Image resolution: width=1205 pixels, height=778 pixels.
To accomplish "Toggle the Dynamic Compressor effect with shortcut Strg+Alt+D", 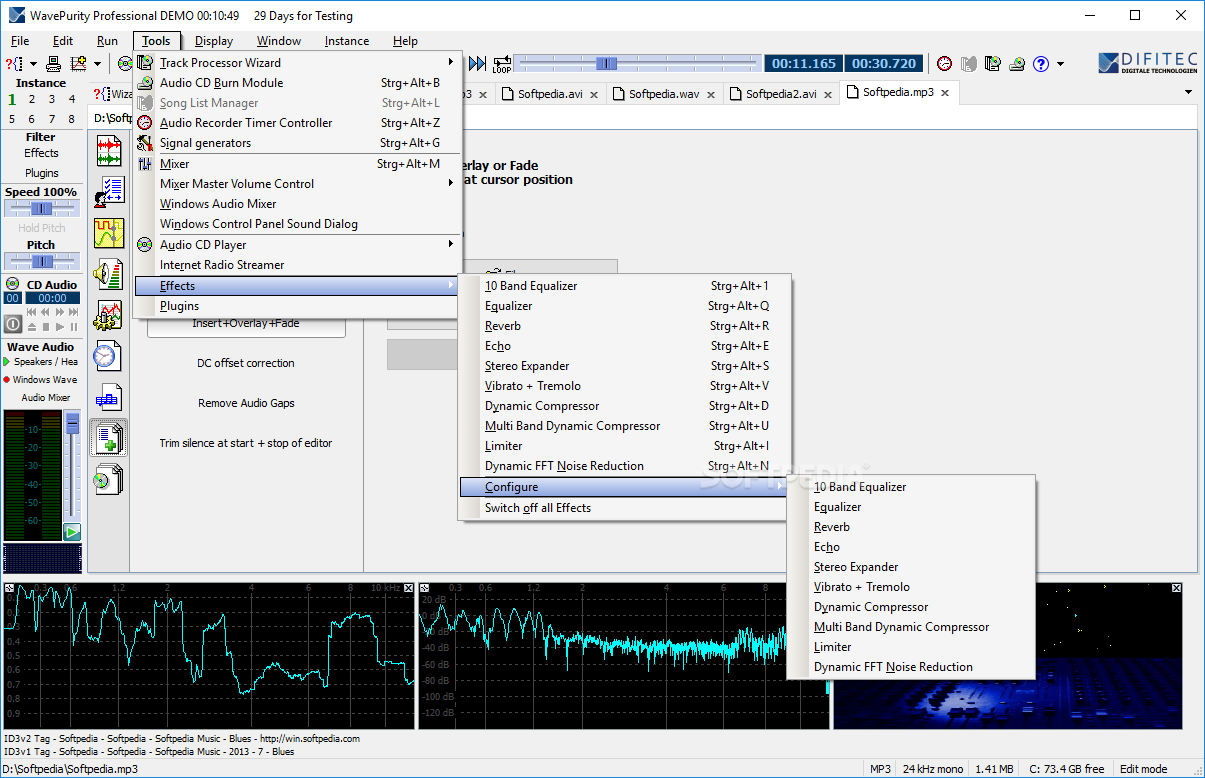I will [x=625, y=406].
